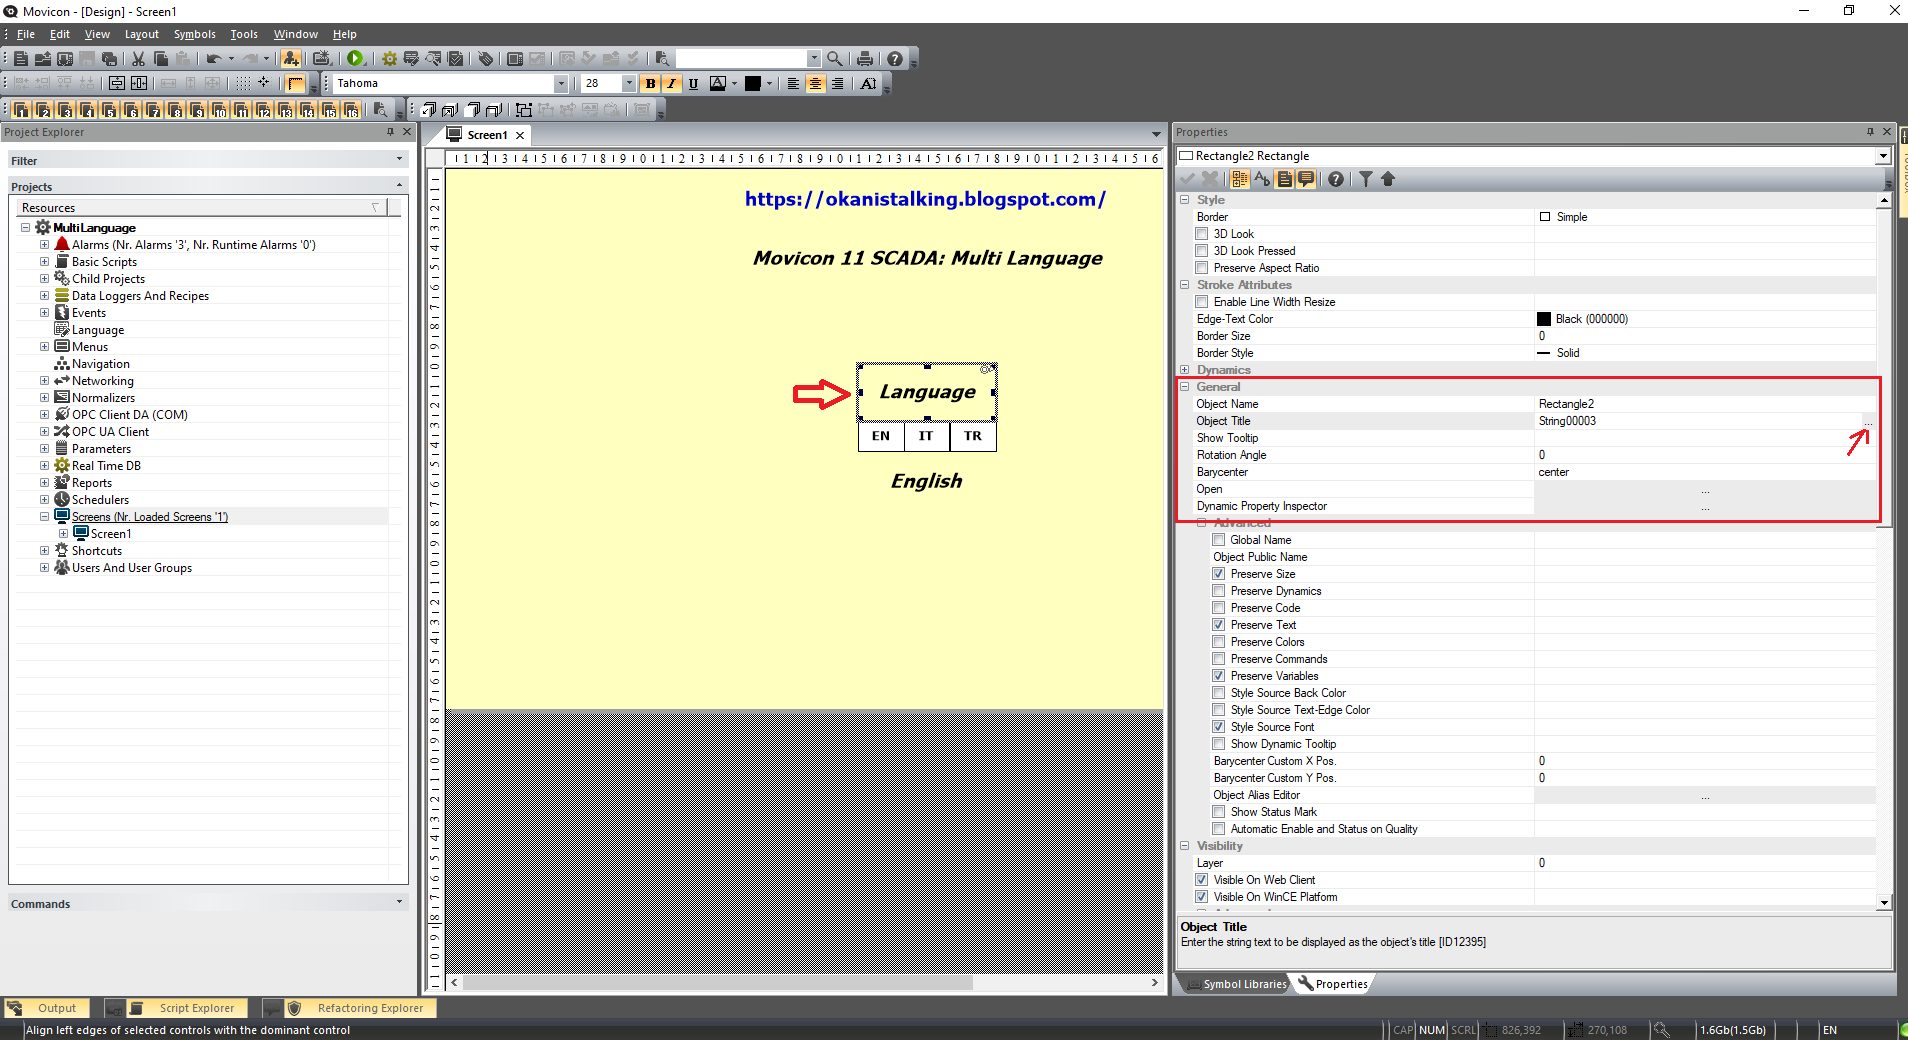1908x1040 pixels.
Task: Pin the Project Explorer panel
Action: pos(391,132)
